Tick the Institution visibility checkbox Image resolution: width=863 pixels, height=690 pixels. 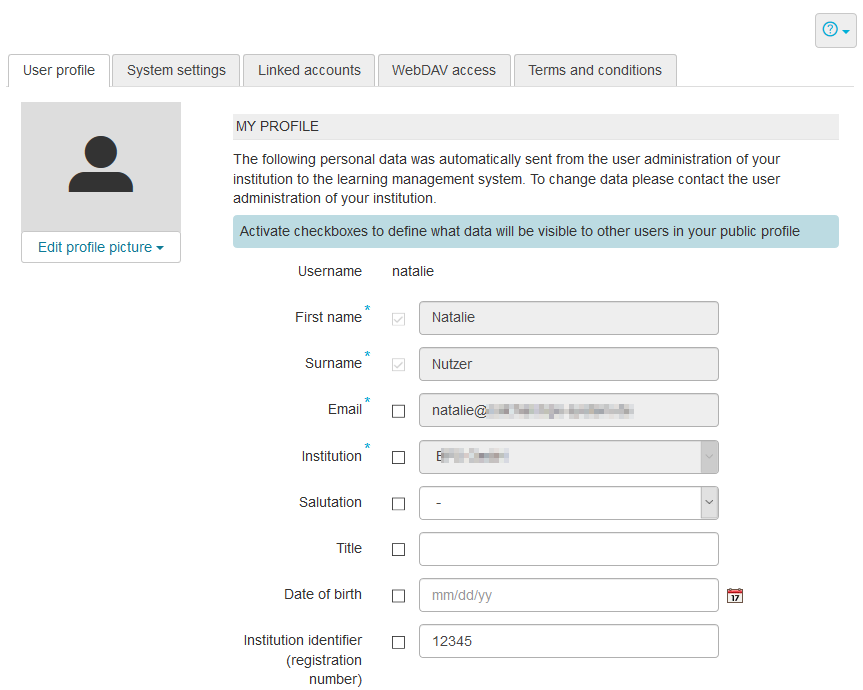tap(399, 457)
